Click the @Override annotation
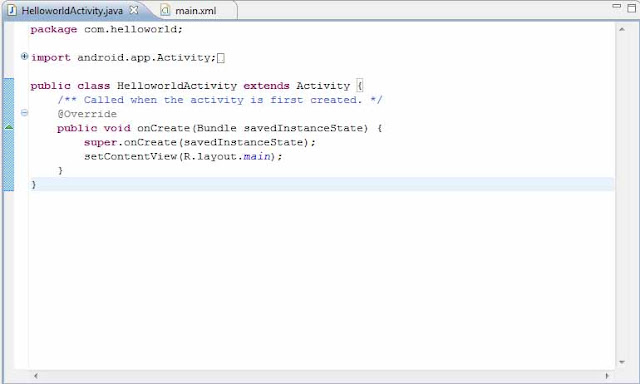Screen dimensions: 640x384 pyautogui.click(x=87, y=114)
